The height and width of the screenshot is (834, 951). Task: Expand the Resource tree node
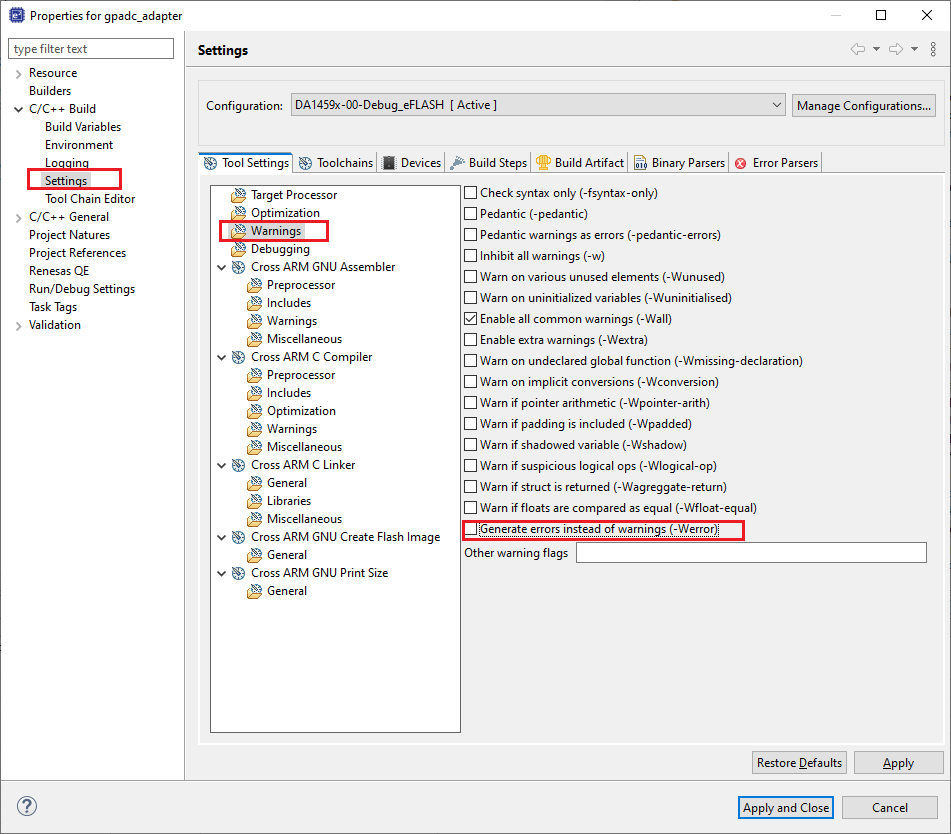18,74
